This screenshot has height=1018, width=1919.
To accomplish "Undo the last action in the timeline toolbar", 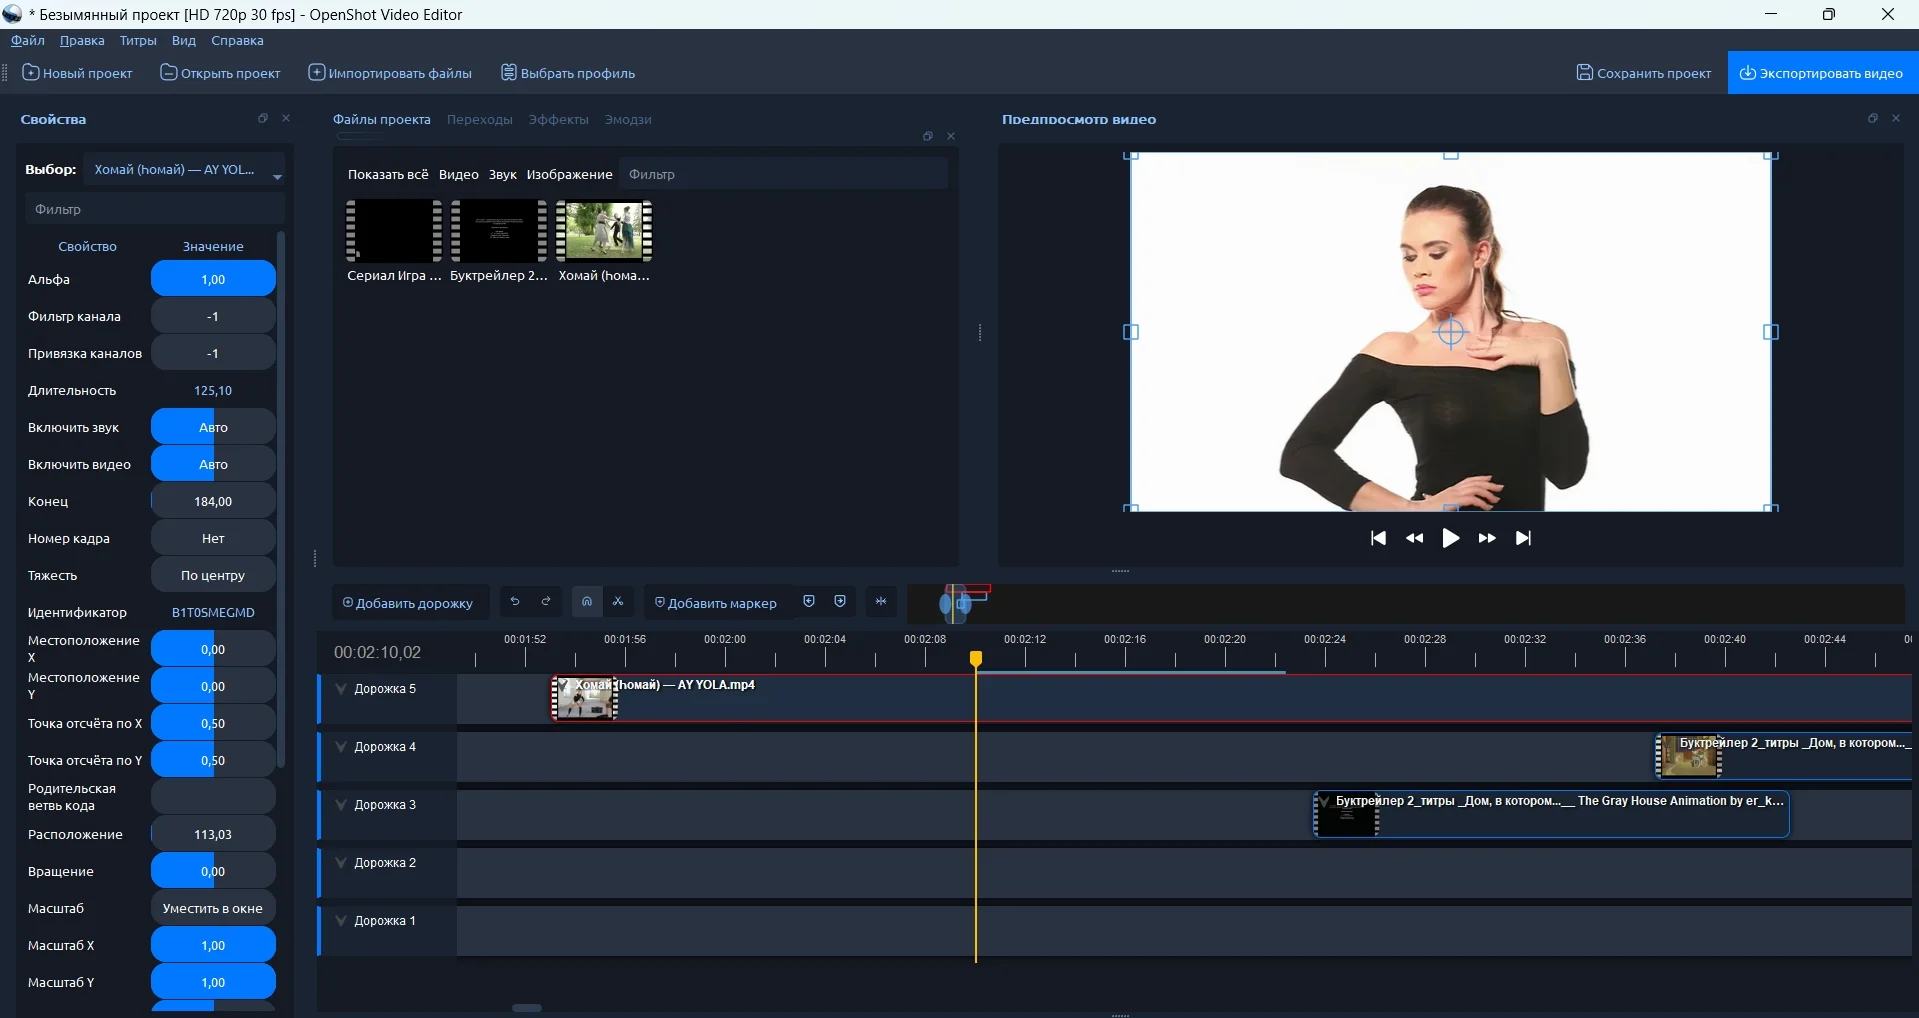I will pyautogui.click(x=515, y=602).
